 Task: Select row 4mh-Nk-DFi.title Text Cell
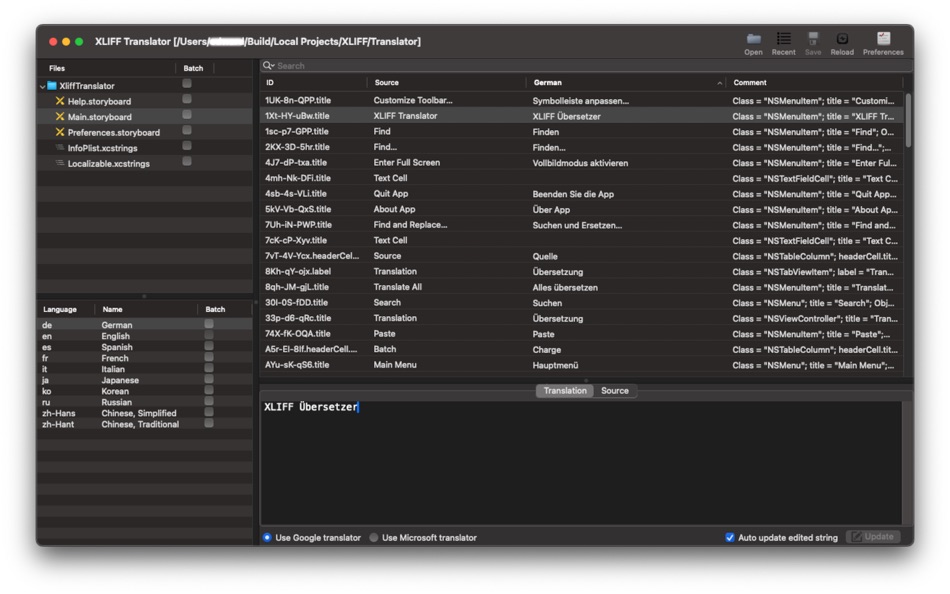582,178
